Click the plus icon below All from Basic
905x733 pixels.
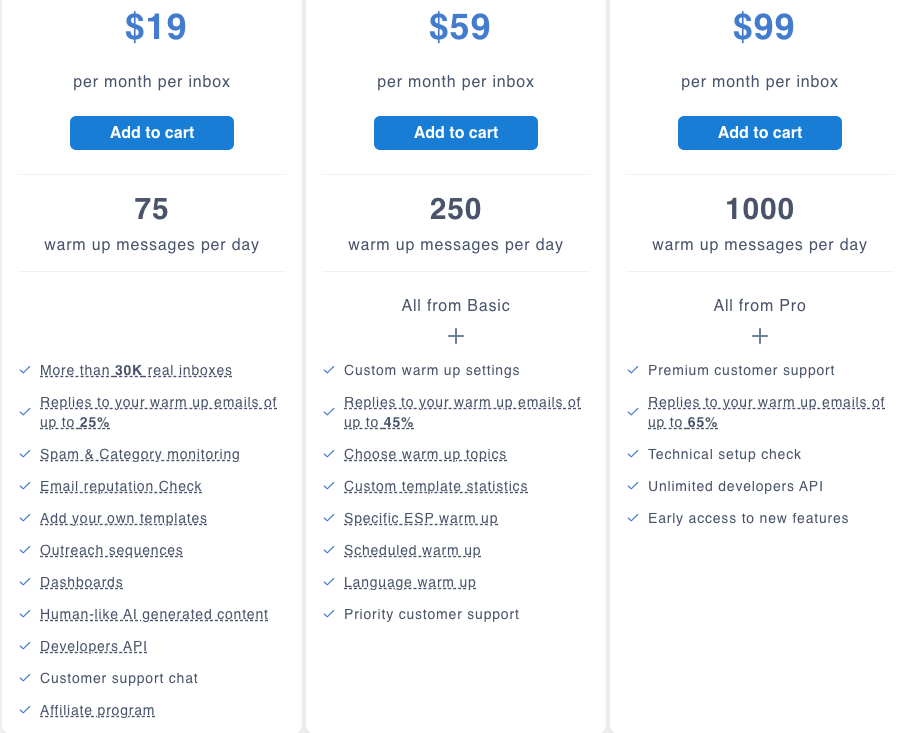point(456,336)
